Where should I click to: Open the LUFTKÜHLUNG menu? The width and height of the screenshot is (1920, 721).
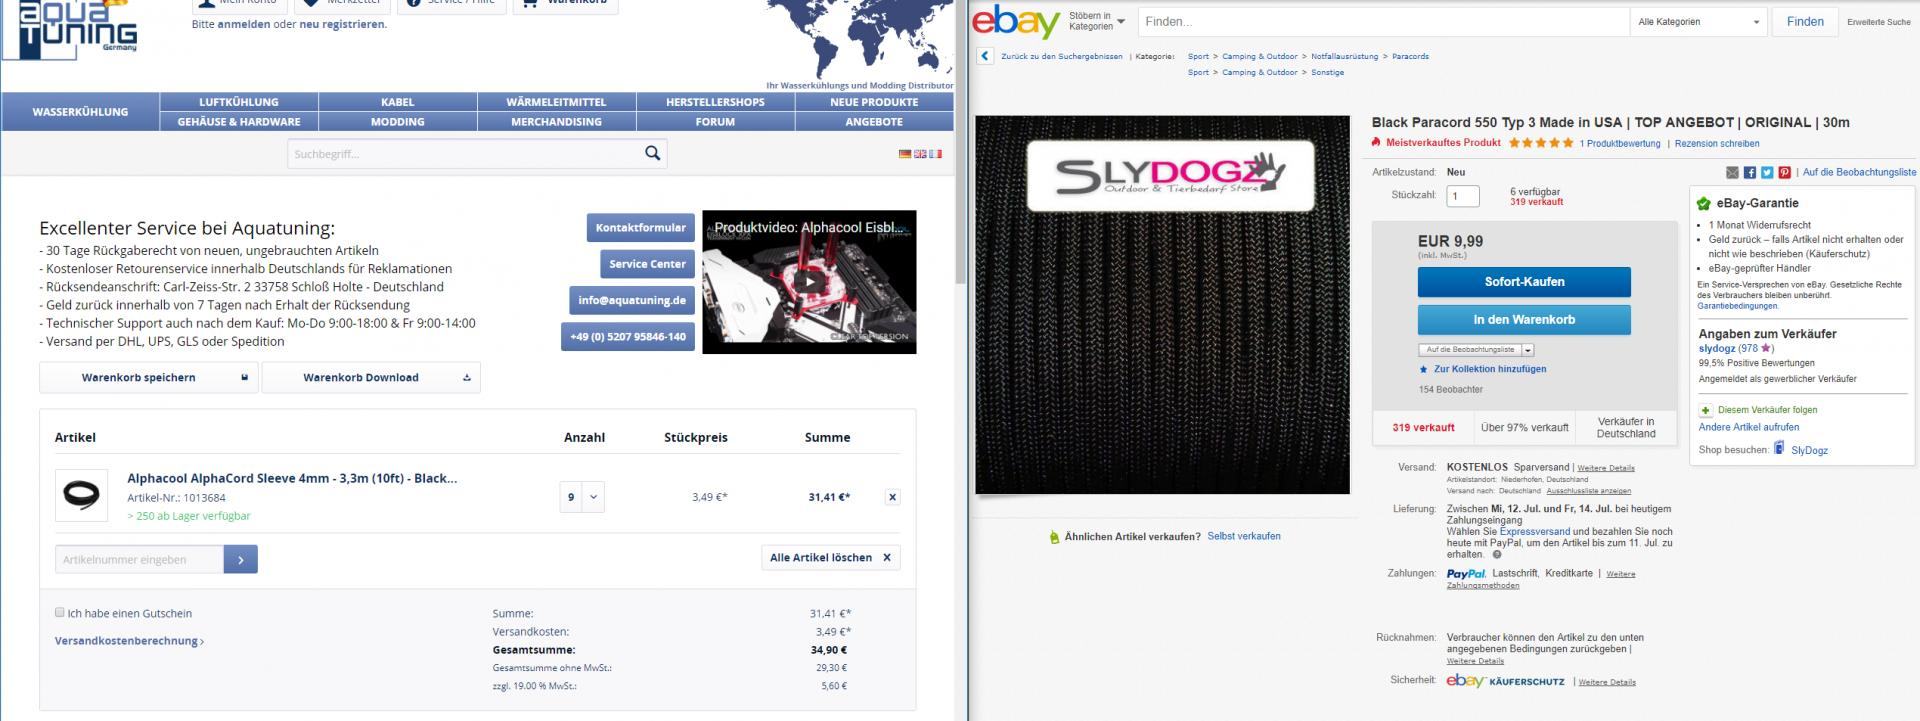tap(239, 102)
